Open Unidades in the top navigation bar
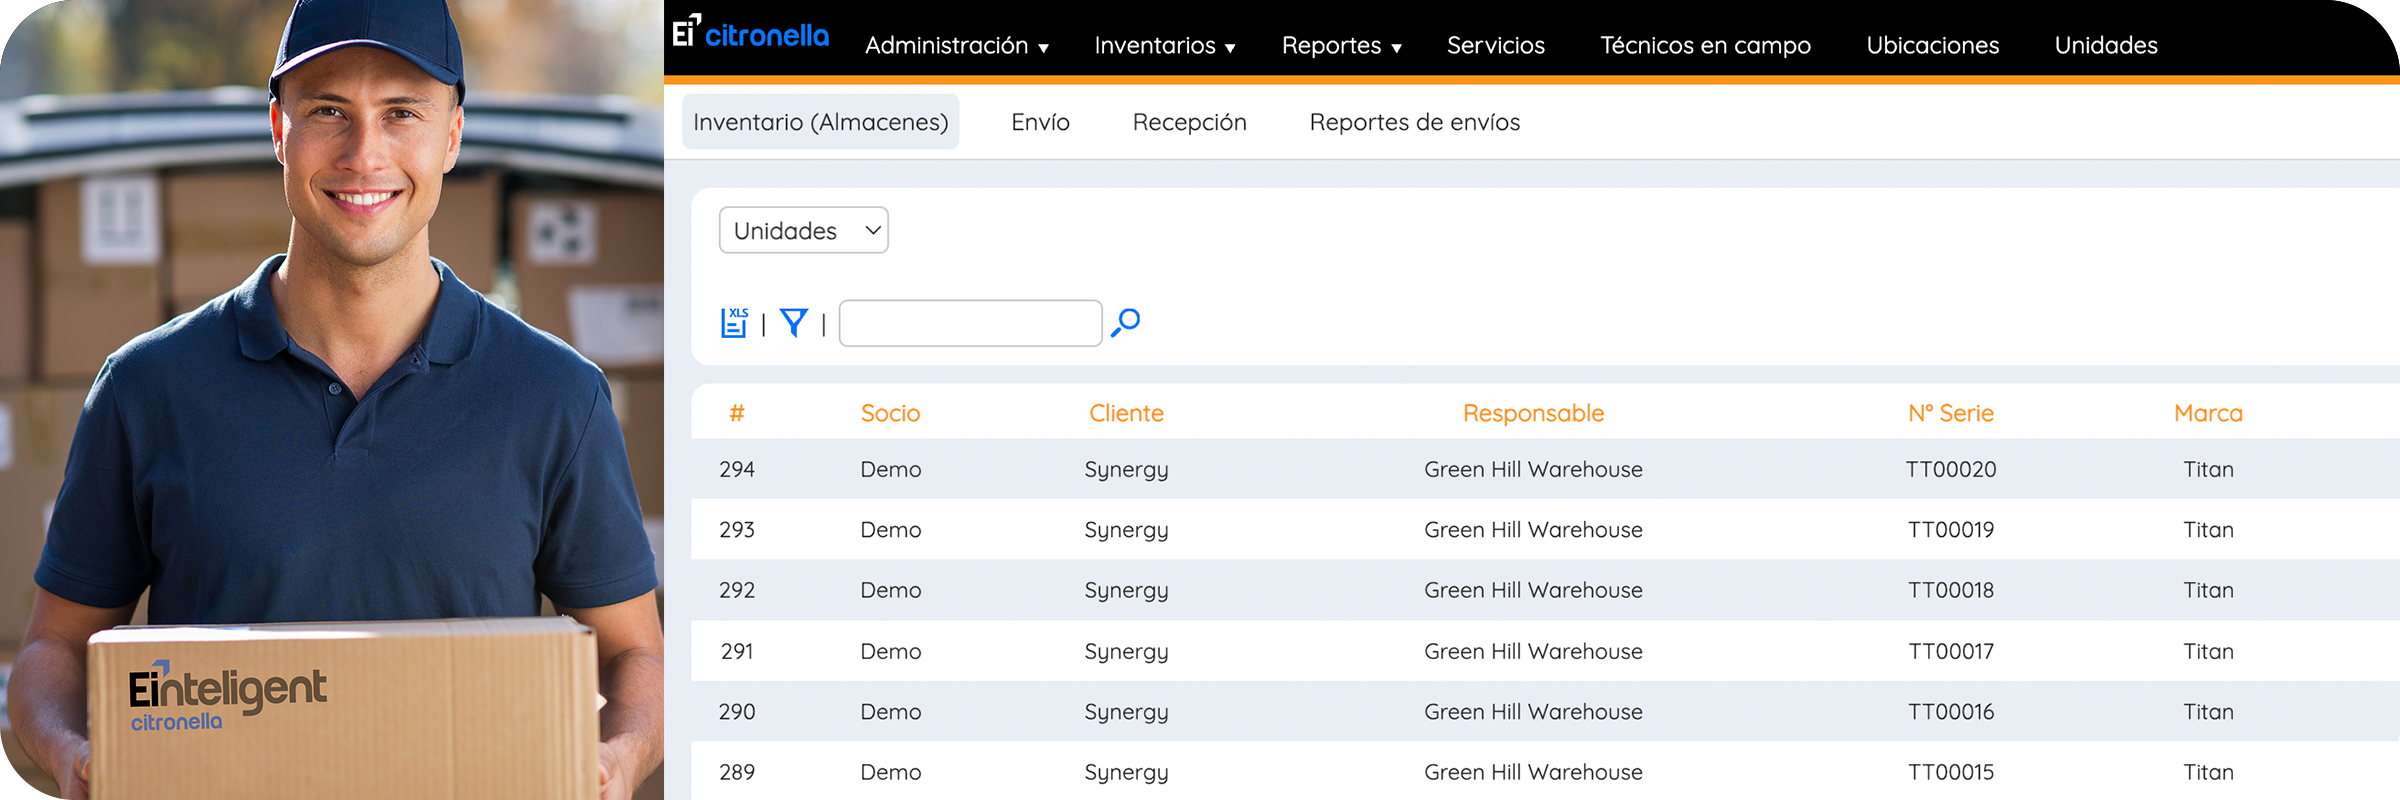The image size is (2400, 800). click(x=2105, y=46)
